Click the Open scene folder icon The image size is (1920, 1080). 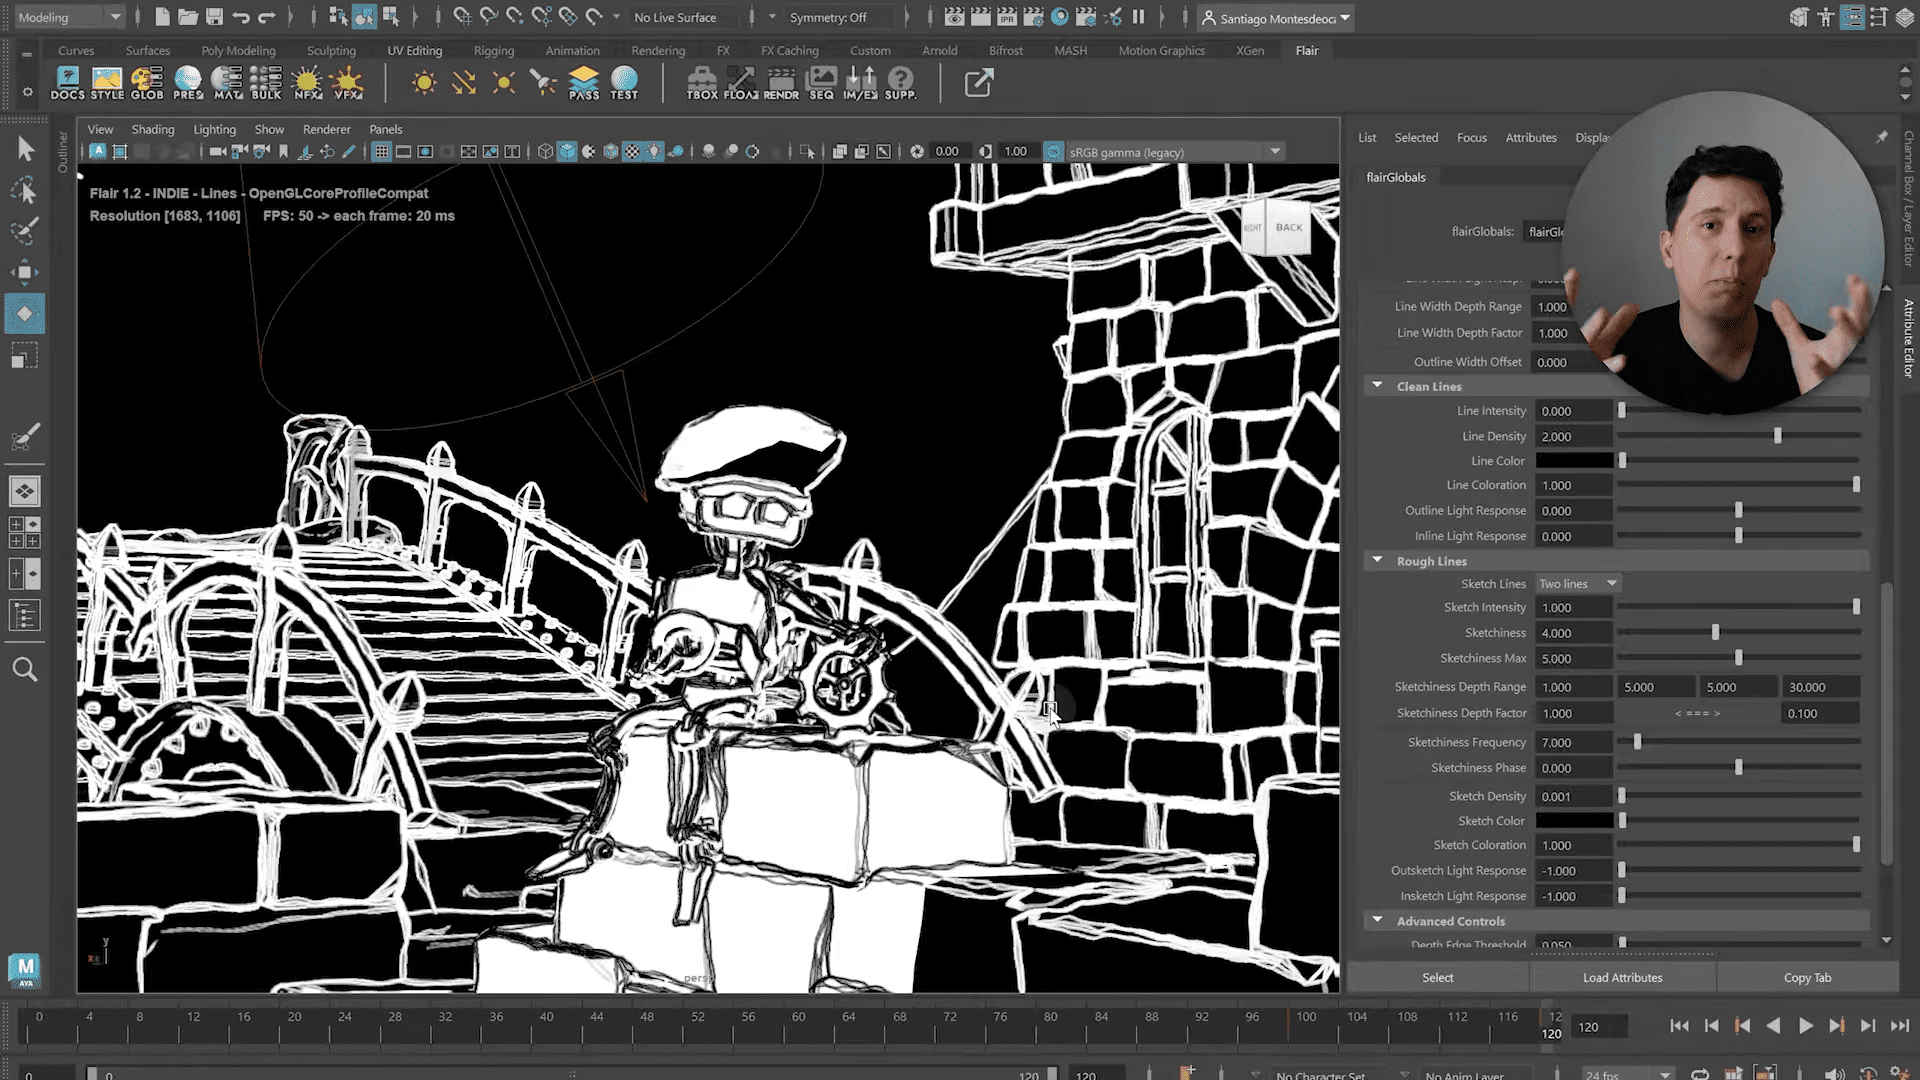coord(188,17)
